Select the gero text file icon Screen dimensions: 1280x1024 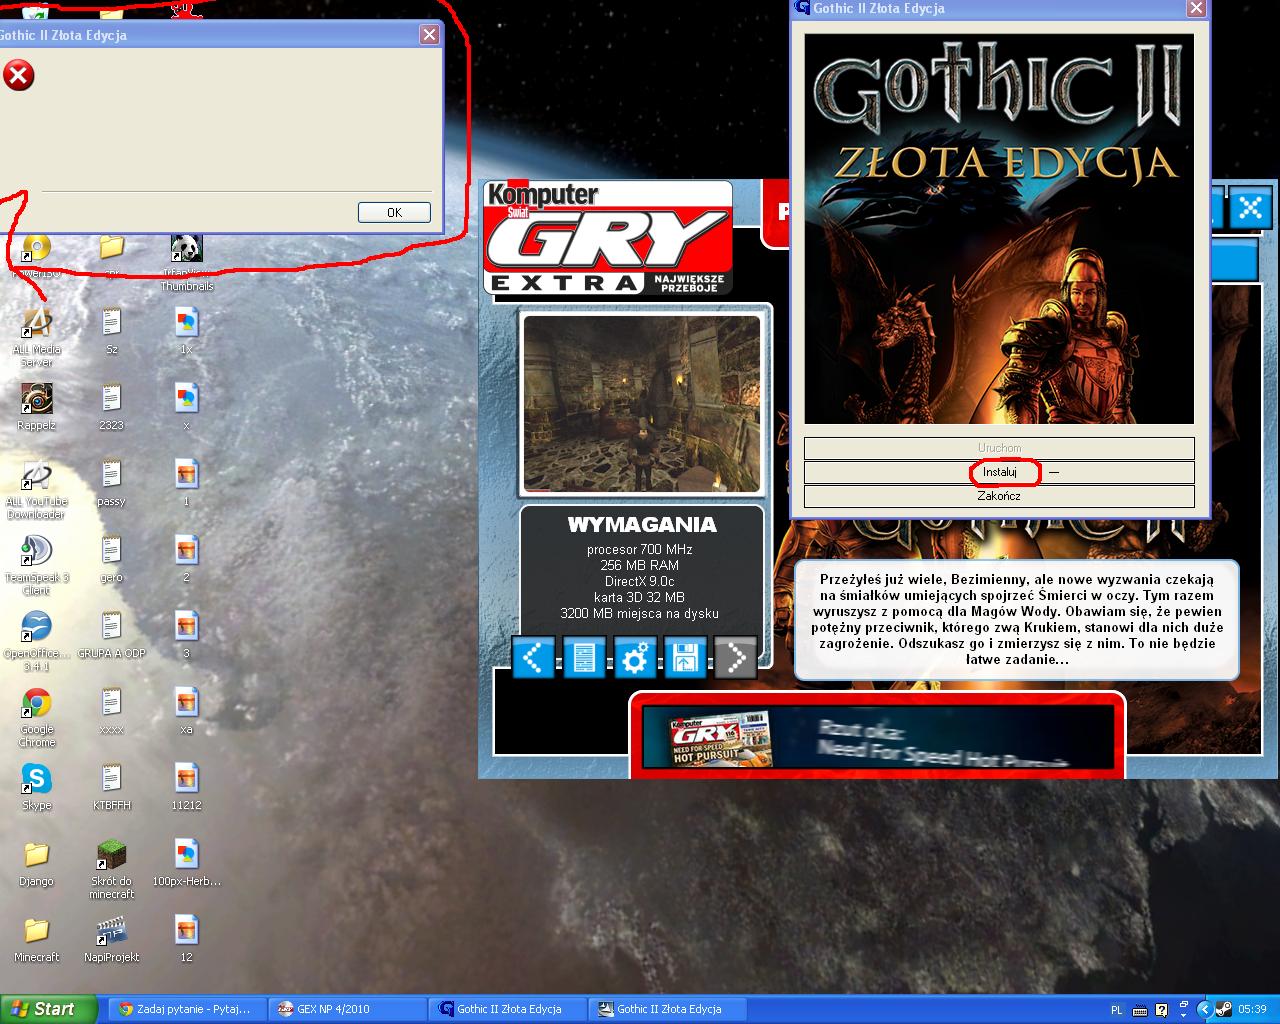[x=111, y=558]
